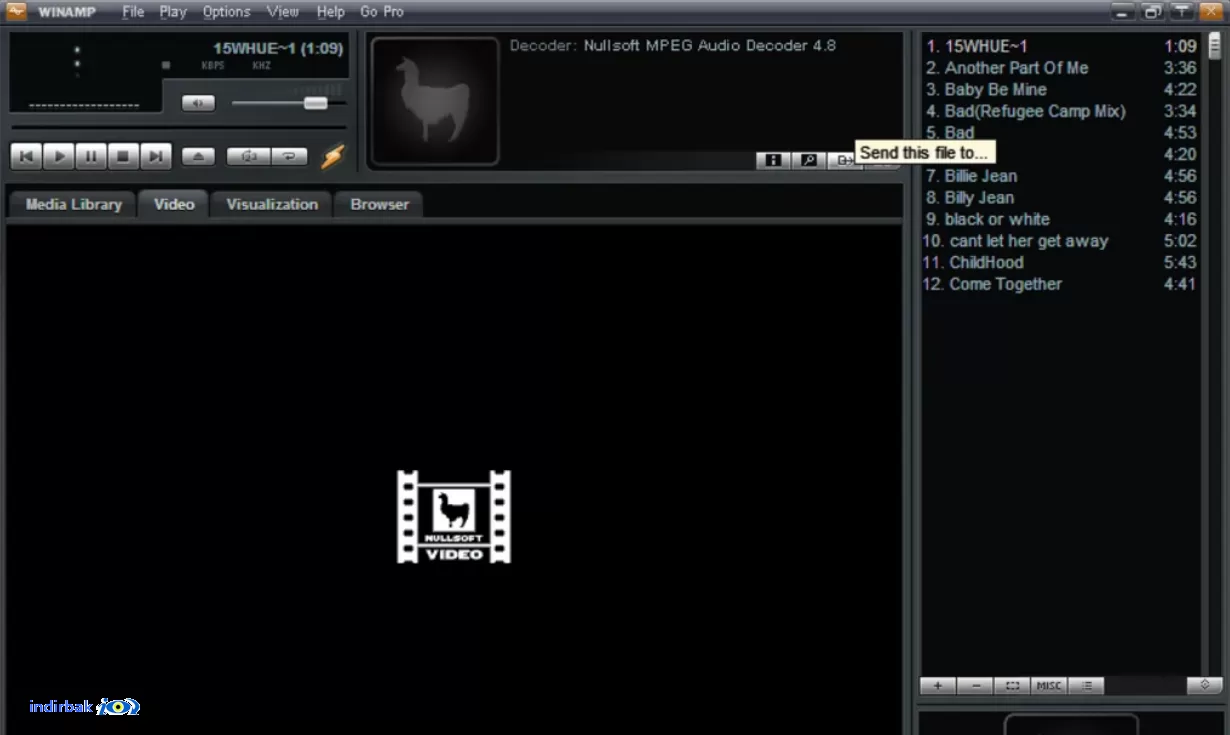
Task: Close the Winamp window
Action: (1211, 12)
